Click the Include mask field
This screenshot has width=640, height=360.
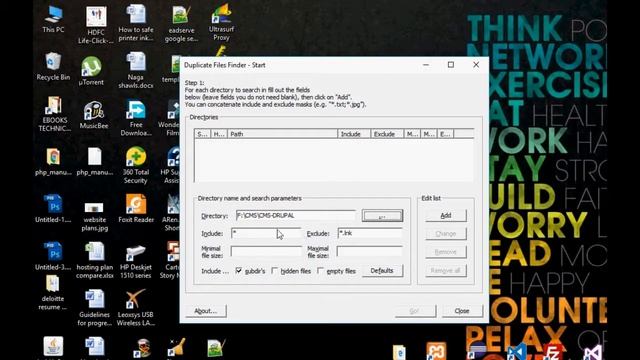tap(266, 233)
